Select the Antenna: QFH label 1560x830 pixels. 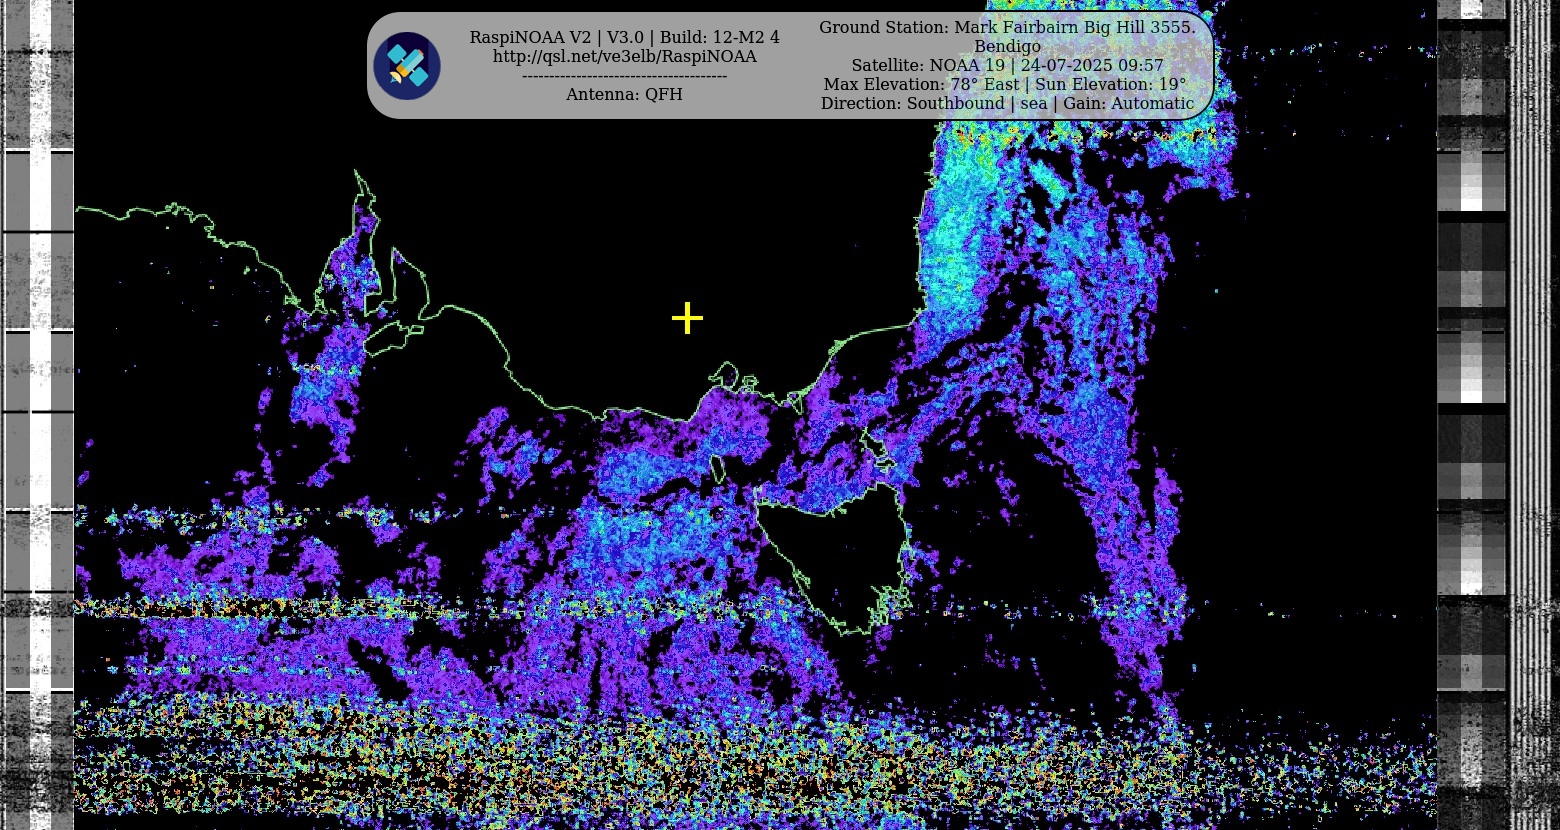624,95
